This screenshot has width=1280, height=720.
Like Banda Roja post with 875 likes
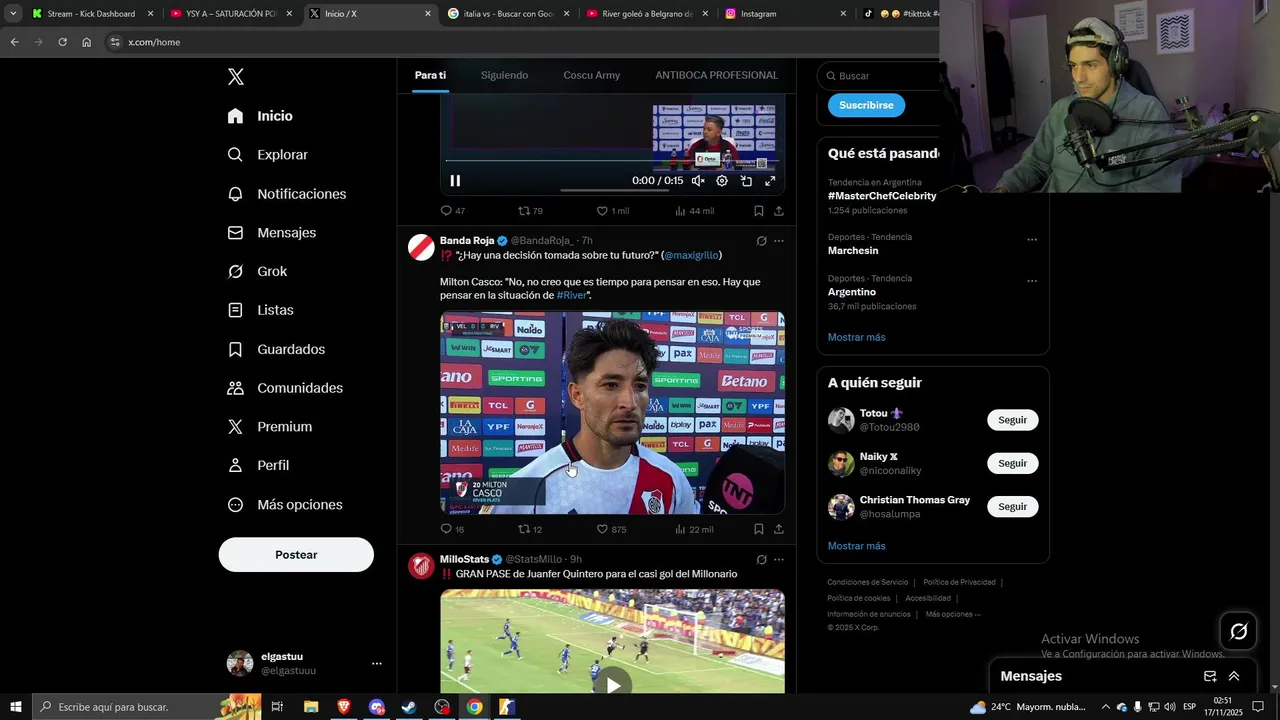point(612,529)
